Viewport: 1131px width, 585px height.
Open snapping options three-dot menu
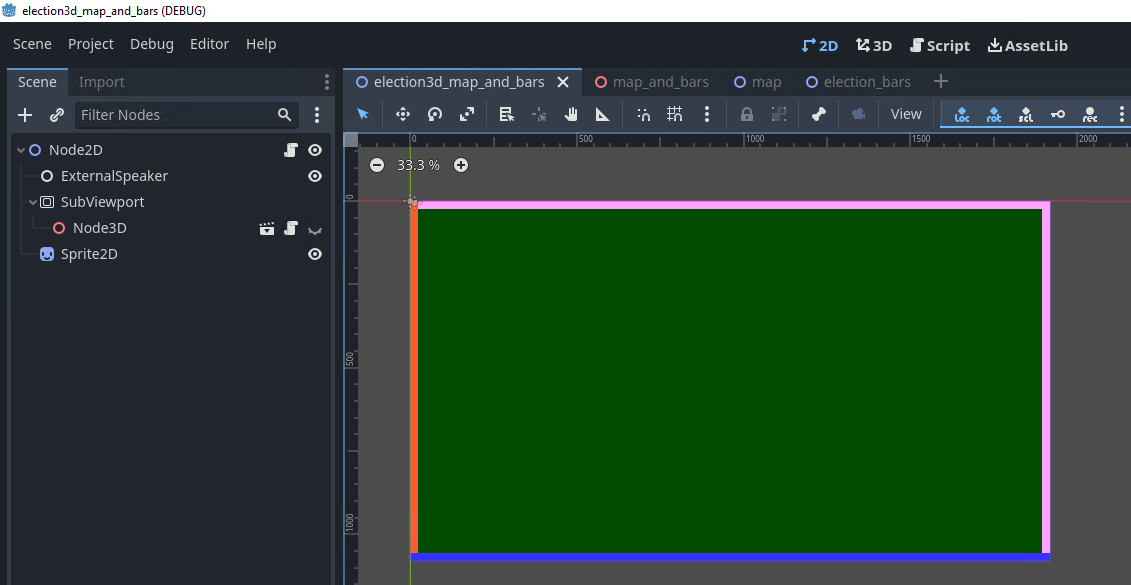(707, 114)
